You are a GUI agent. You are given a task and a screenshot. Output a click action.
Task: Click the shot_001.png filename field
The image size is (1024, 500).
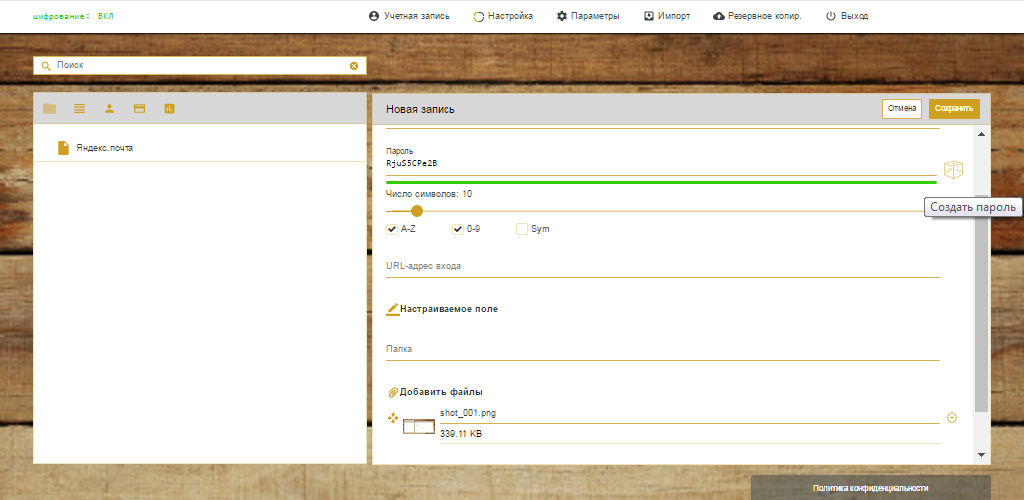690,413
